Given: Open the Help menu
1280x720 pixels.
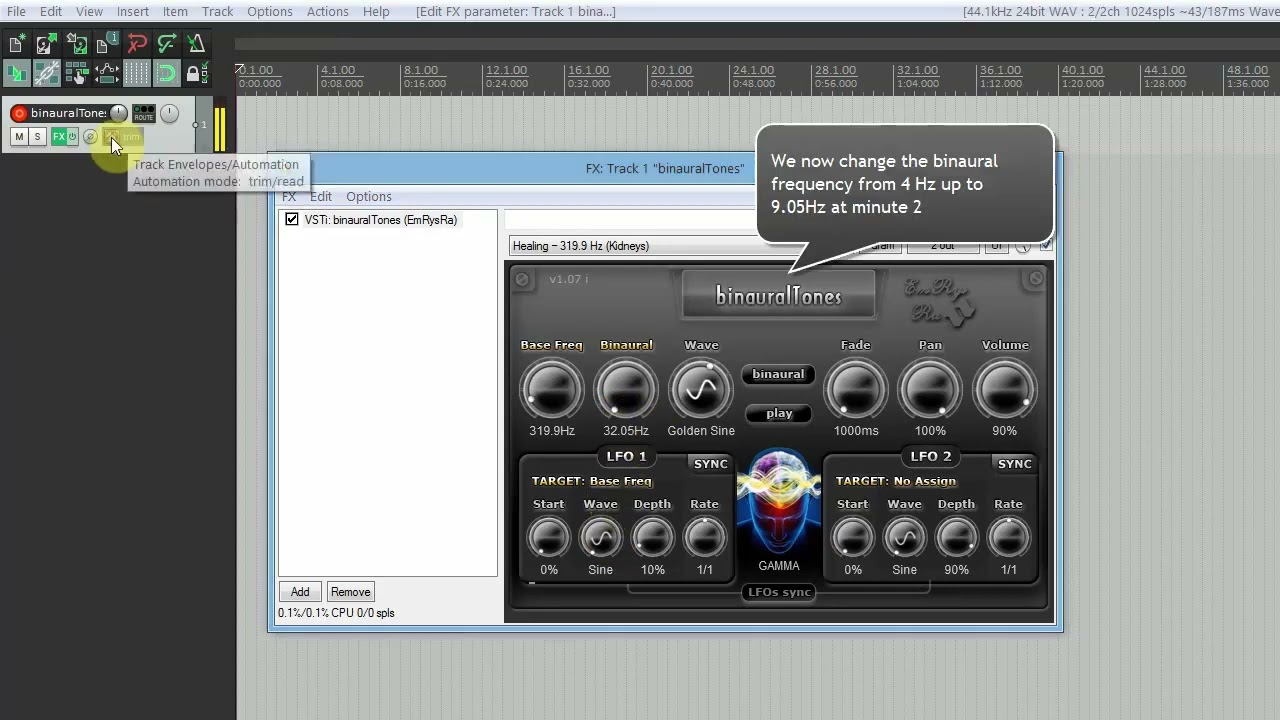Looking at the screenshot, I should coord(376,11).
